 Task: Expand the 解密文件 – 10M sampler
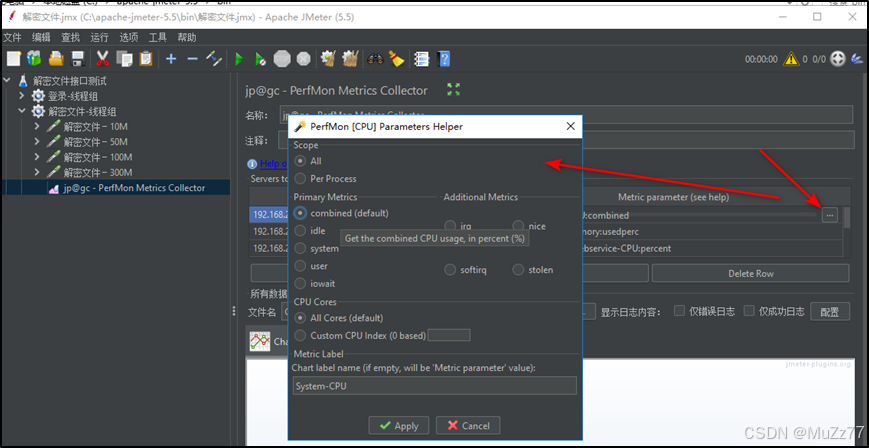pos(37,126)
